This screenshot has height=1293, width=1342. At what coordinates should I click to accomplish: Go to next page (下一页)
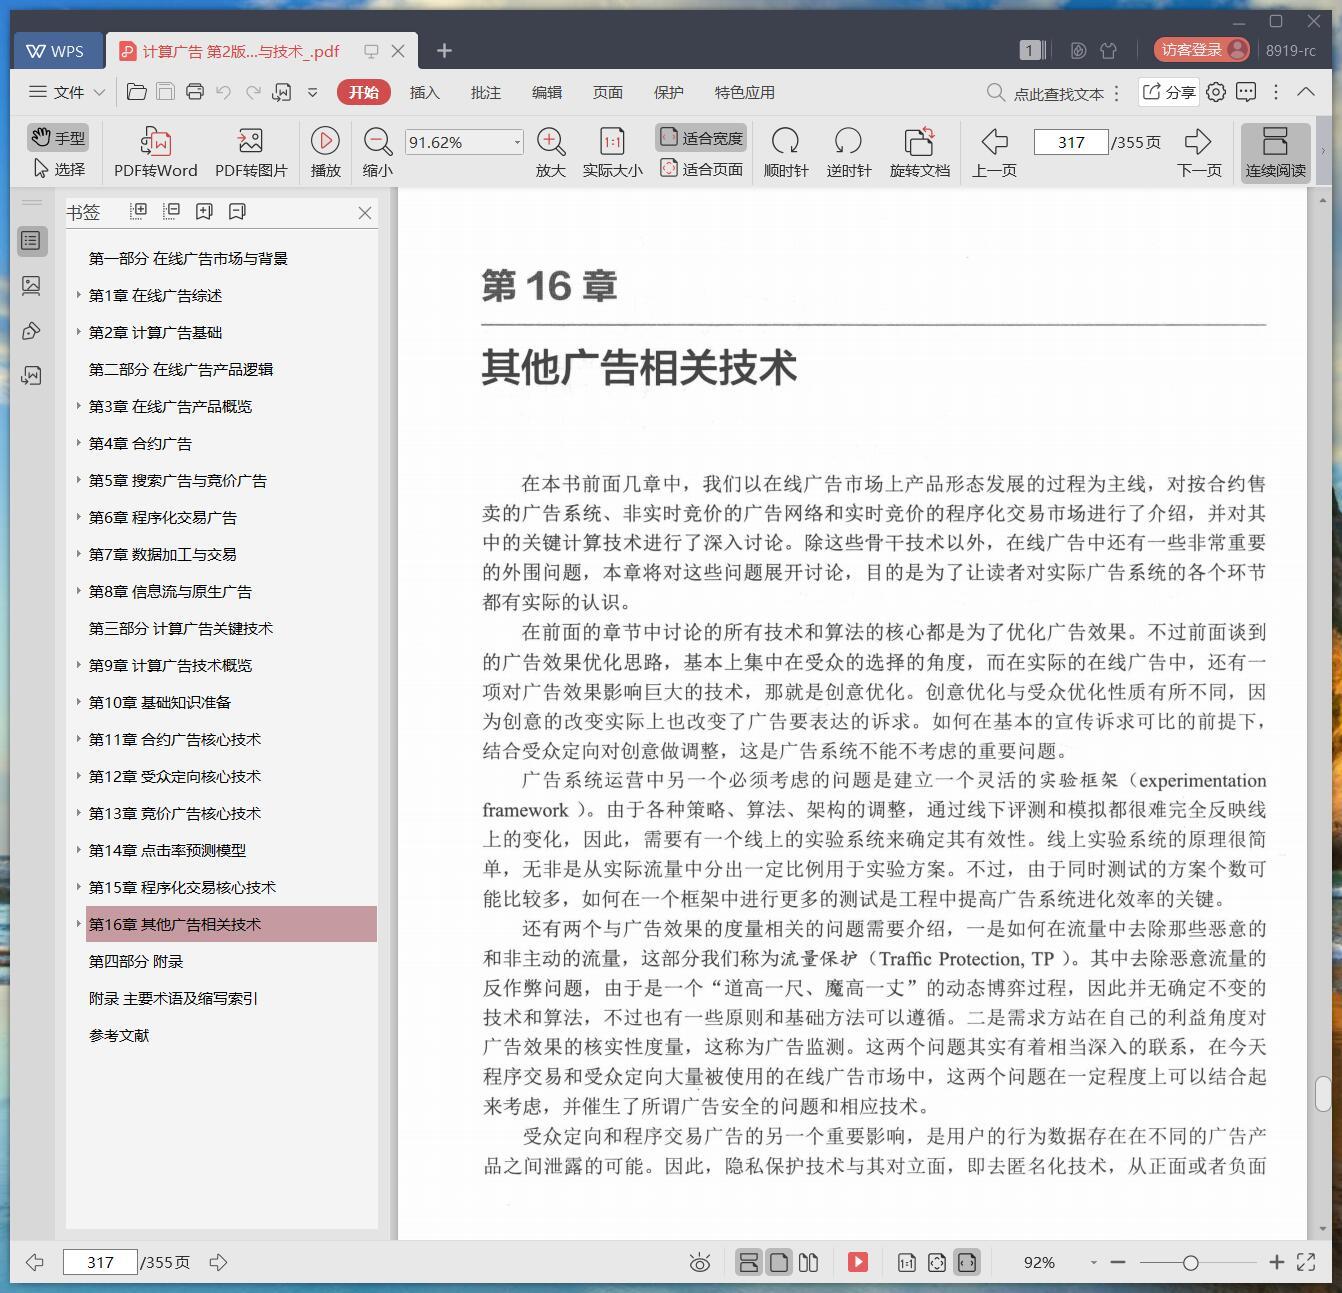coord(1198,152)
